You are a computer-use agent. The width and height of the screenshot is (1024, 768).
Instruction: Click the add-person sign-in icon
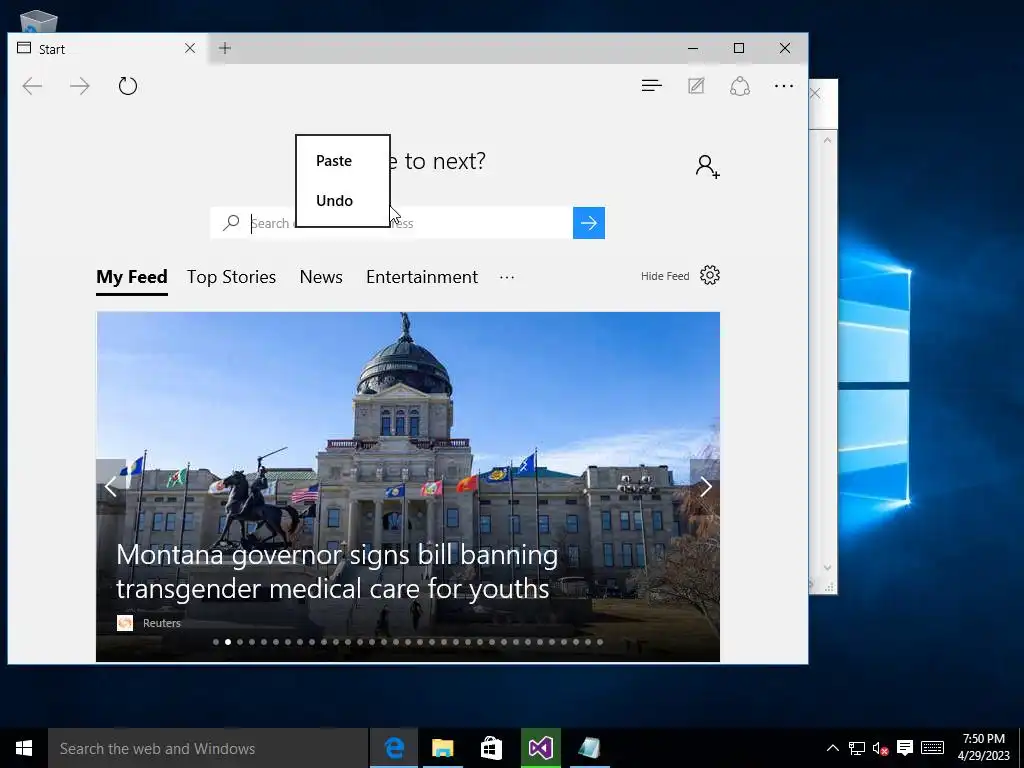click(707, 167)
